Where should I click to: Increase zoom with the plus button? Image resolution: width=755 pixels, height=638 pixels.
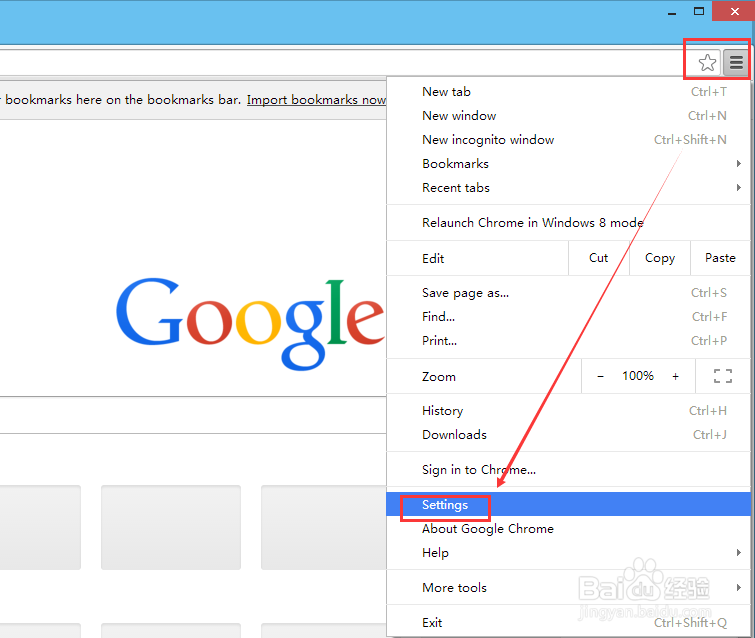coord(676,377)
